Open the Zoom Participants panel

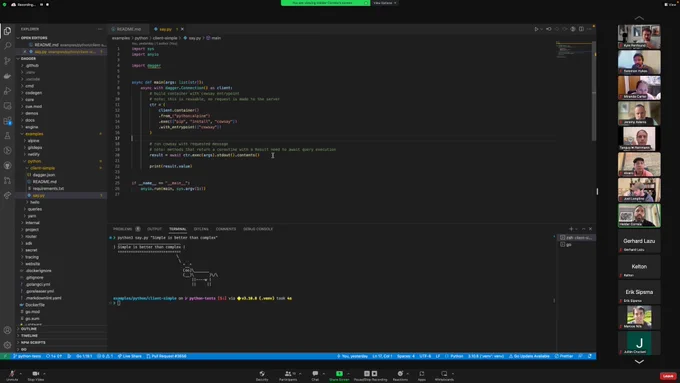pyautogui.click(x=288, y=376)
